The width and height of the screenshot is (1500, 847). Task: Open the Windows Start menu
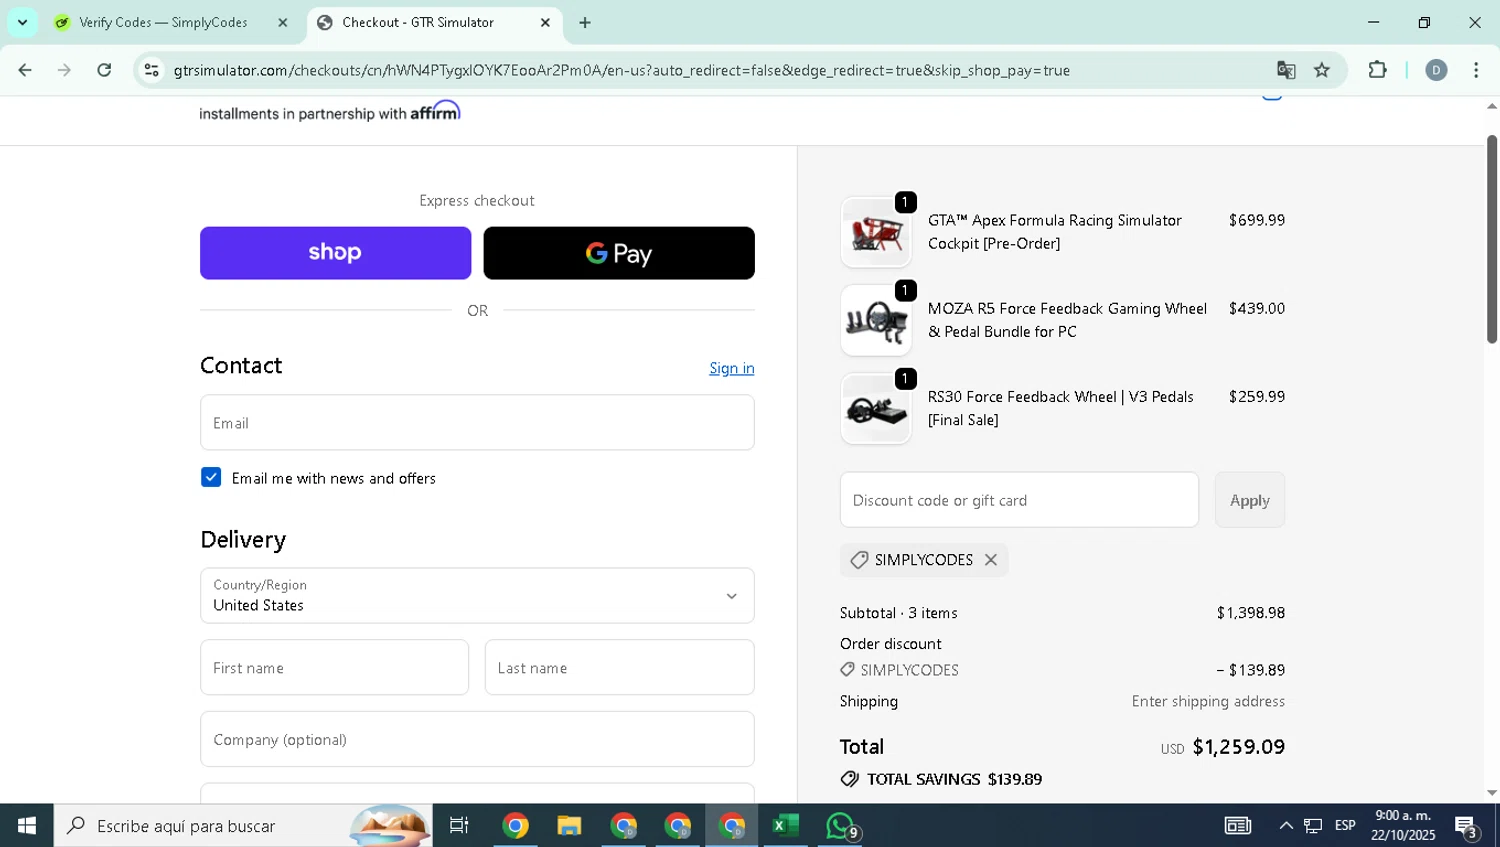tap(27, 825)
